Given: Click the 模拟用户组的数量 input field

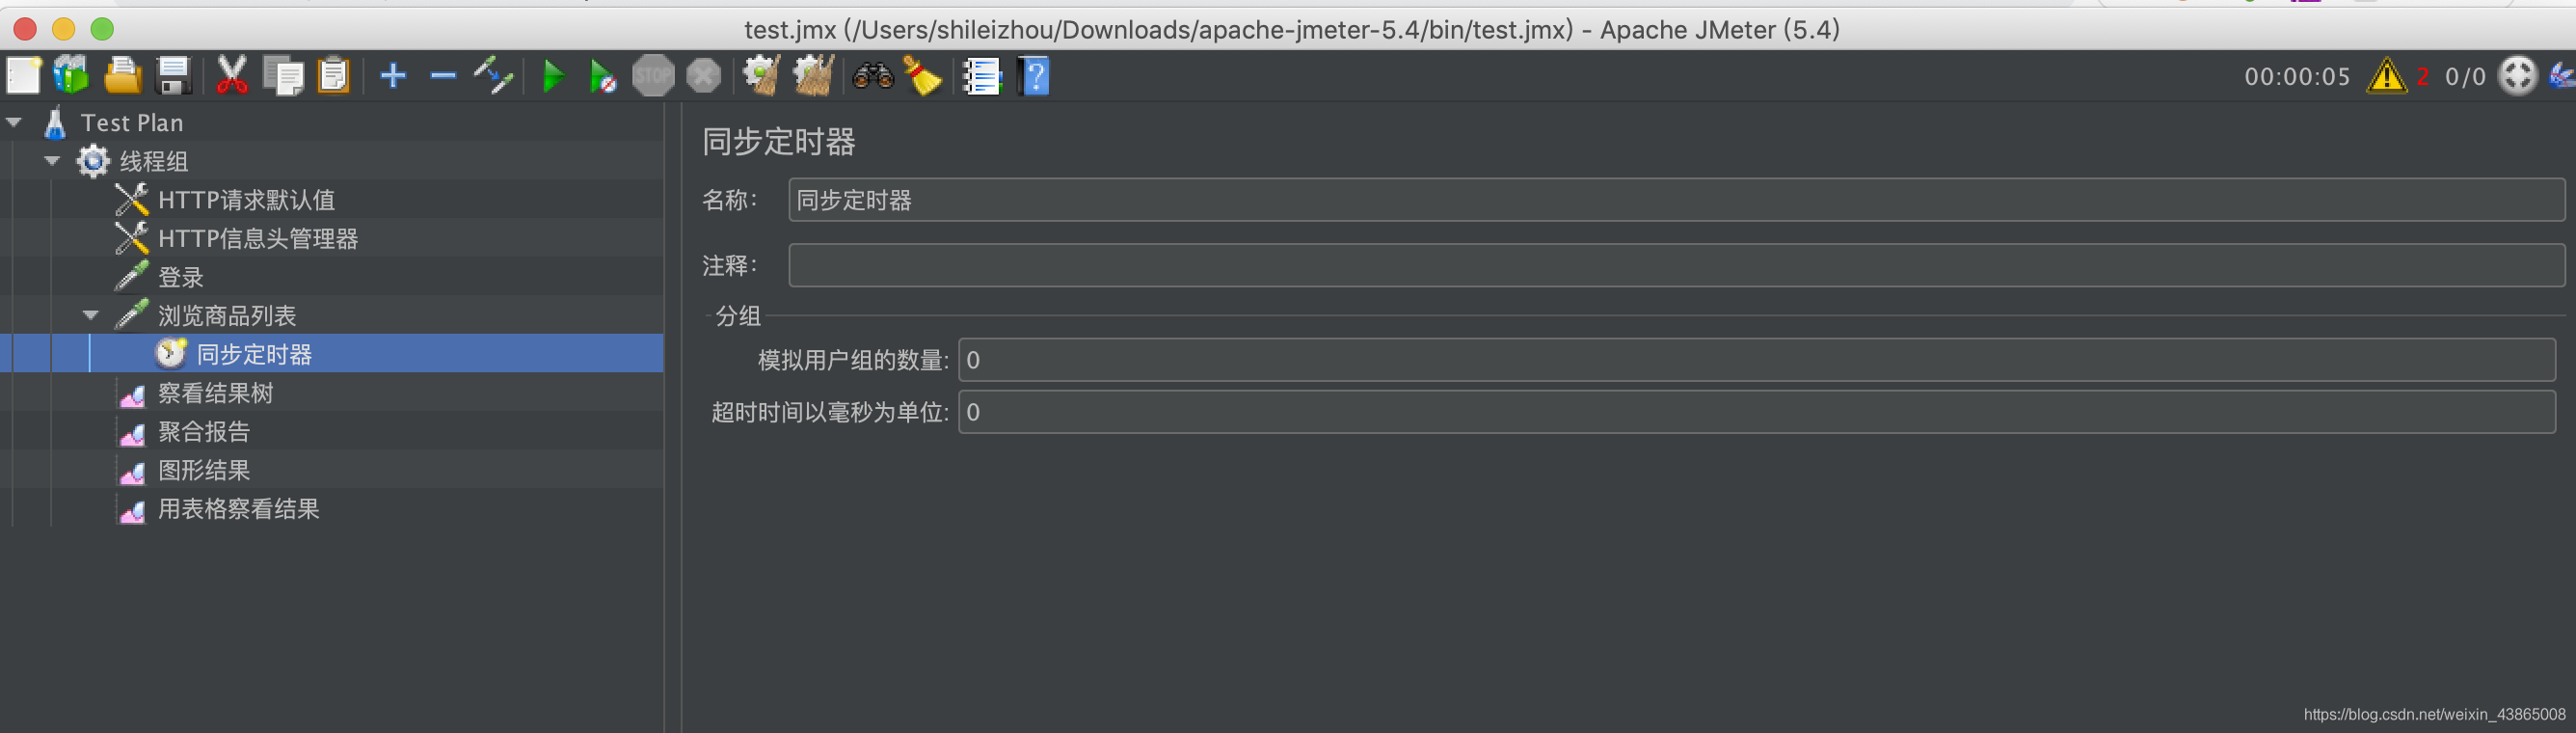Looking at the screenshot, I should click(x=1756, y=360).
